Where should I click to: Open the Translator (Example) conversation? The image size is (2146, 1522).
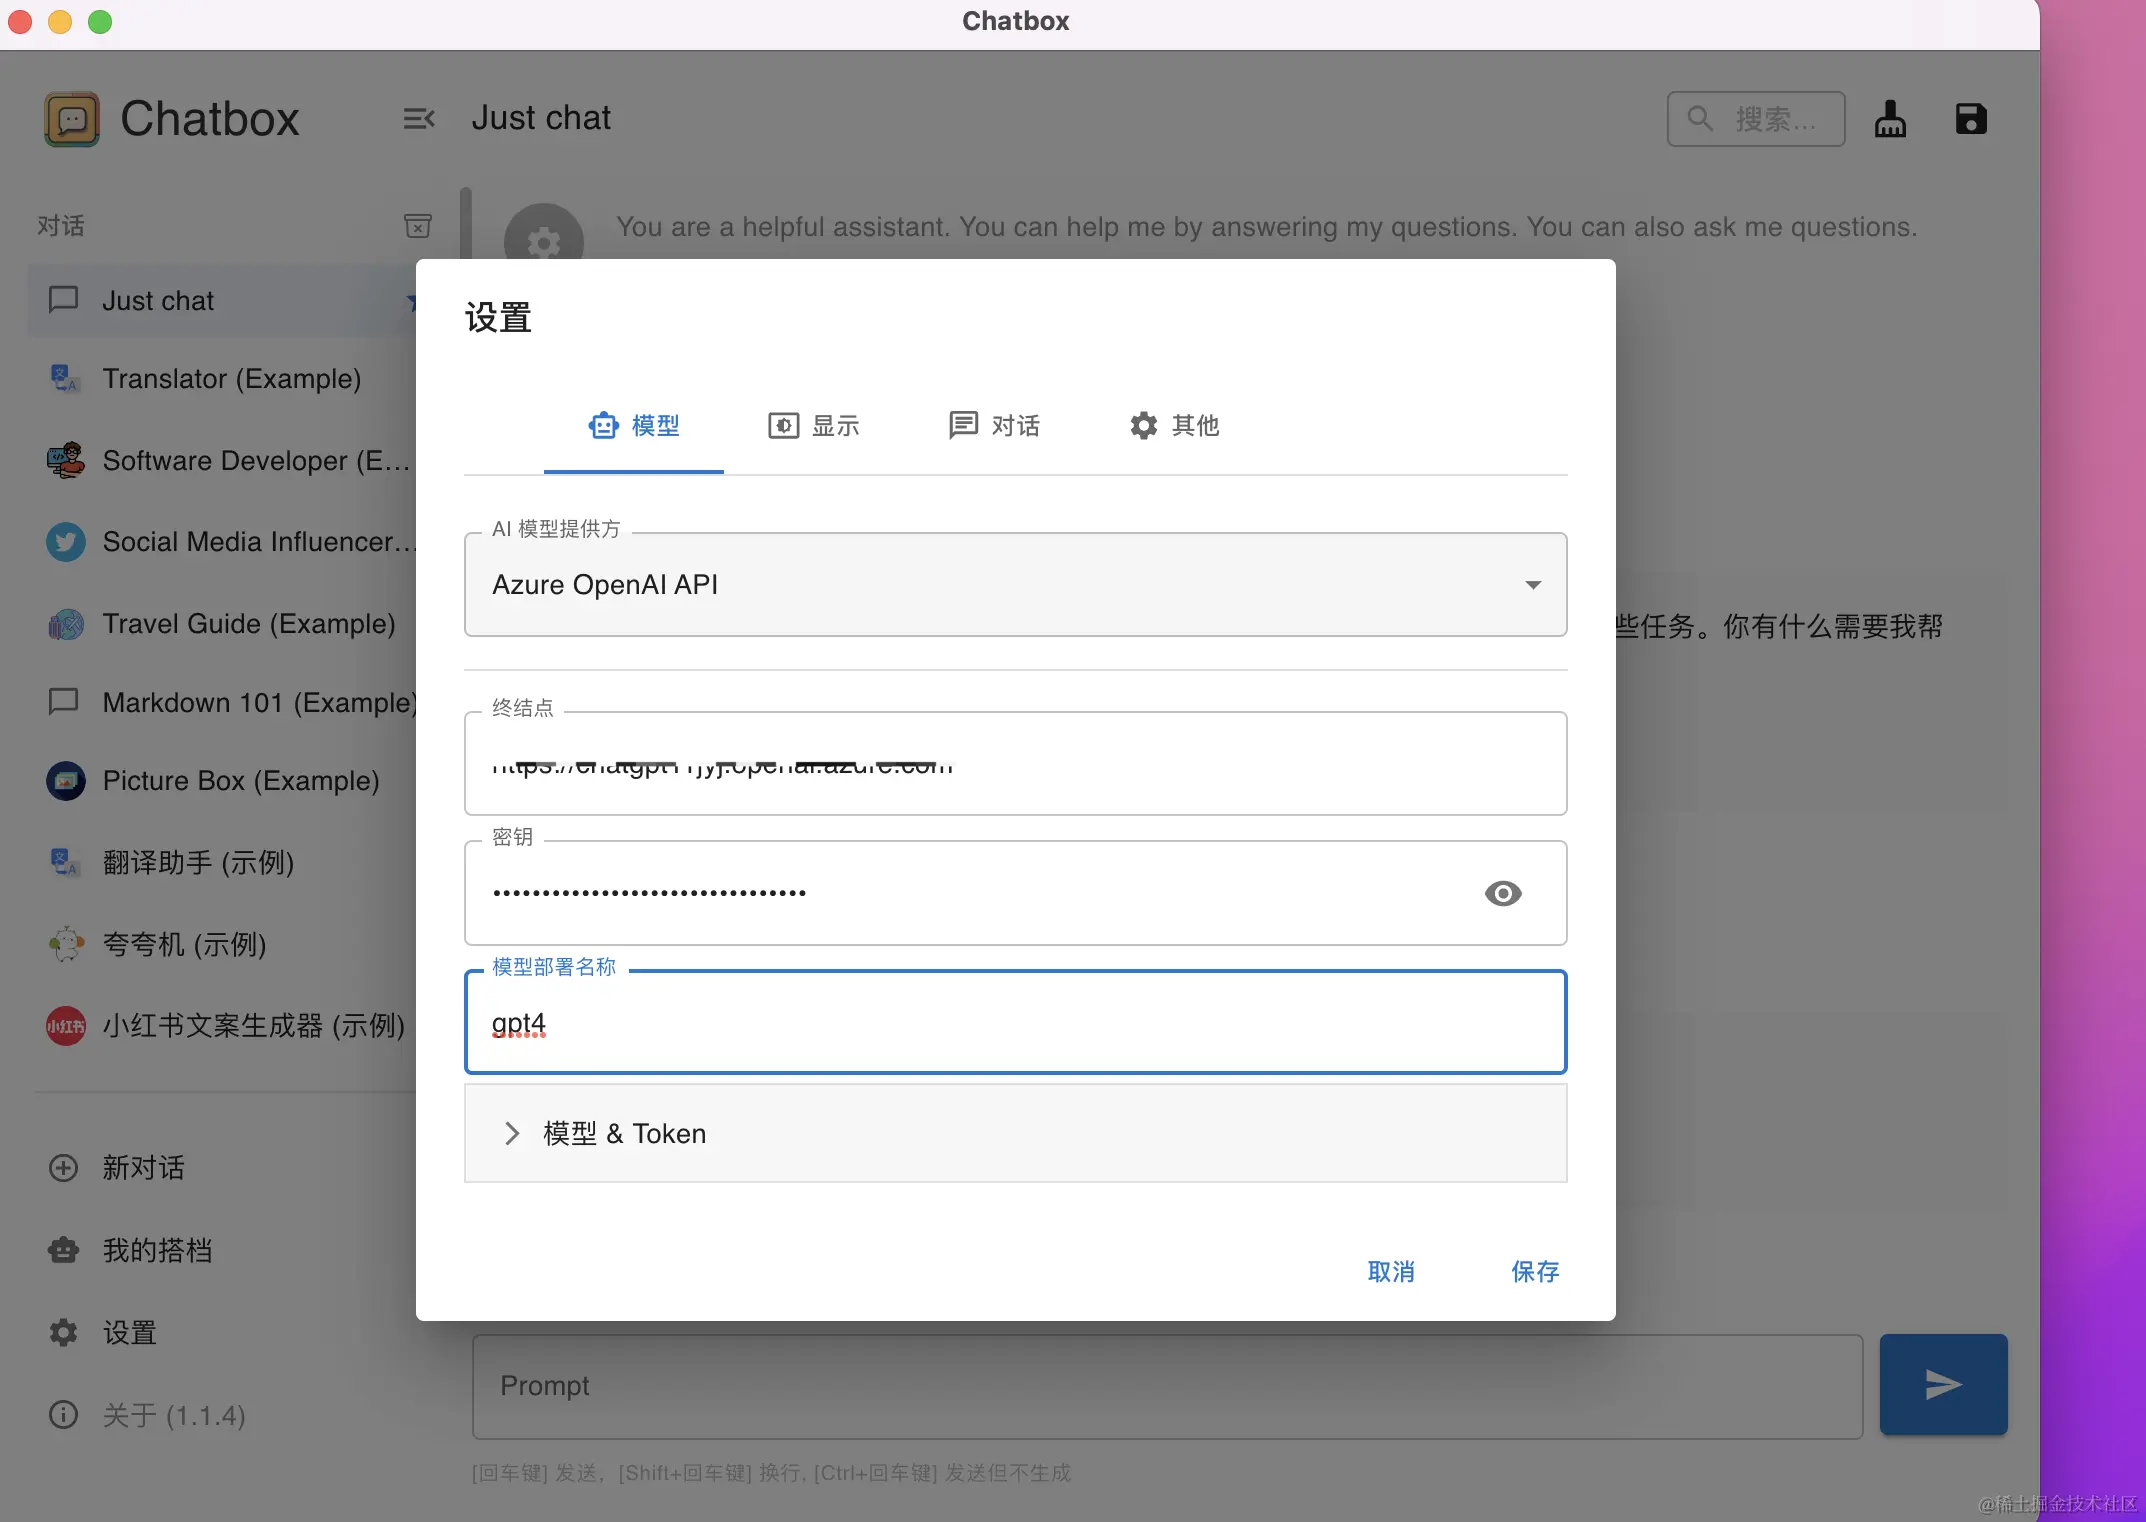[231, 379]
